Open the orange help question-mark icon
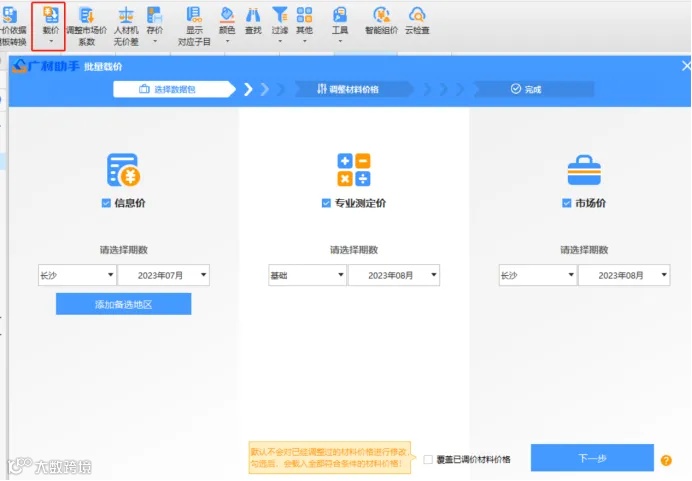This screenshot has height=481, width=692. [666, 460]
